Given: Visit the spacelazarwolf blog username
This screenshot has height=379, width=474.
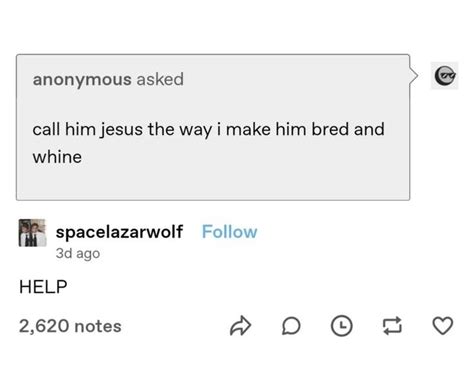Looking at the screenshot, I should (119, 232).
